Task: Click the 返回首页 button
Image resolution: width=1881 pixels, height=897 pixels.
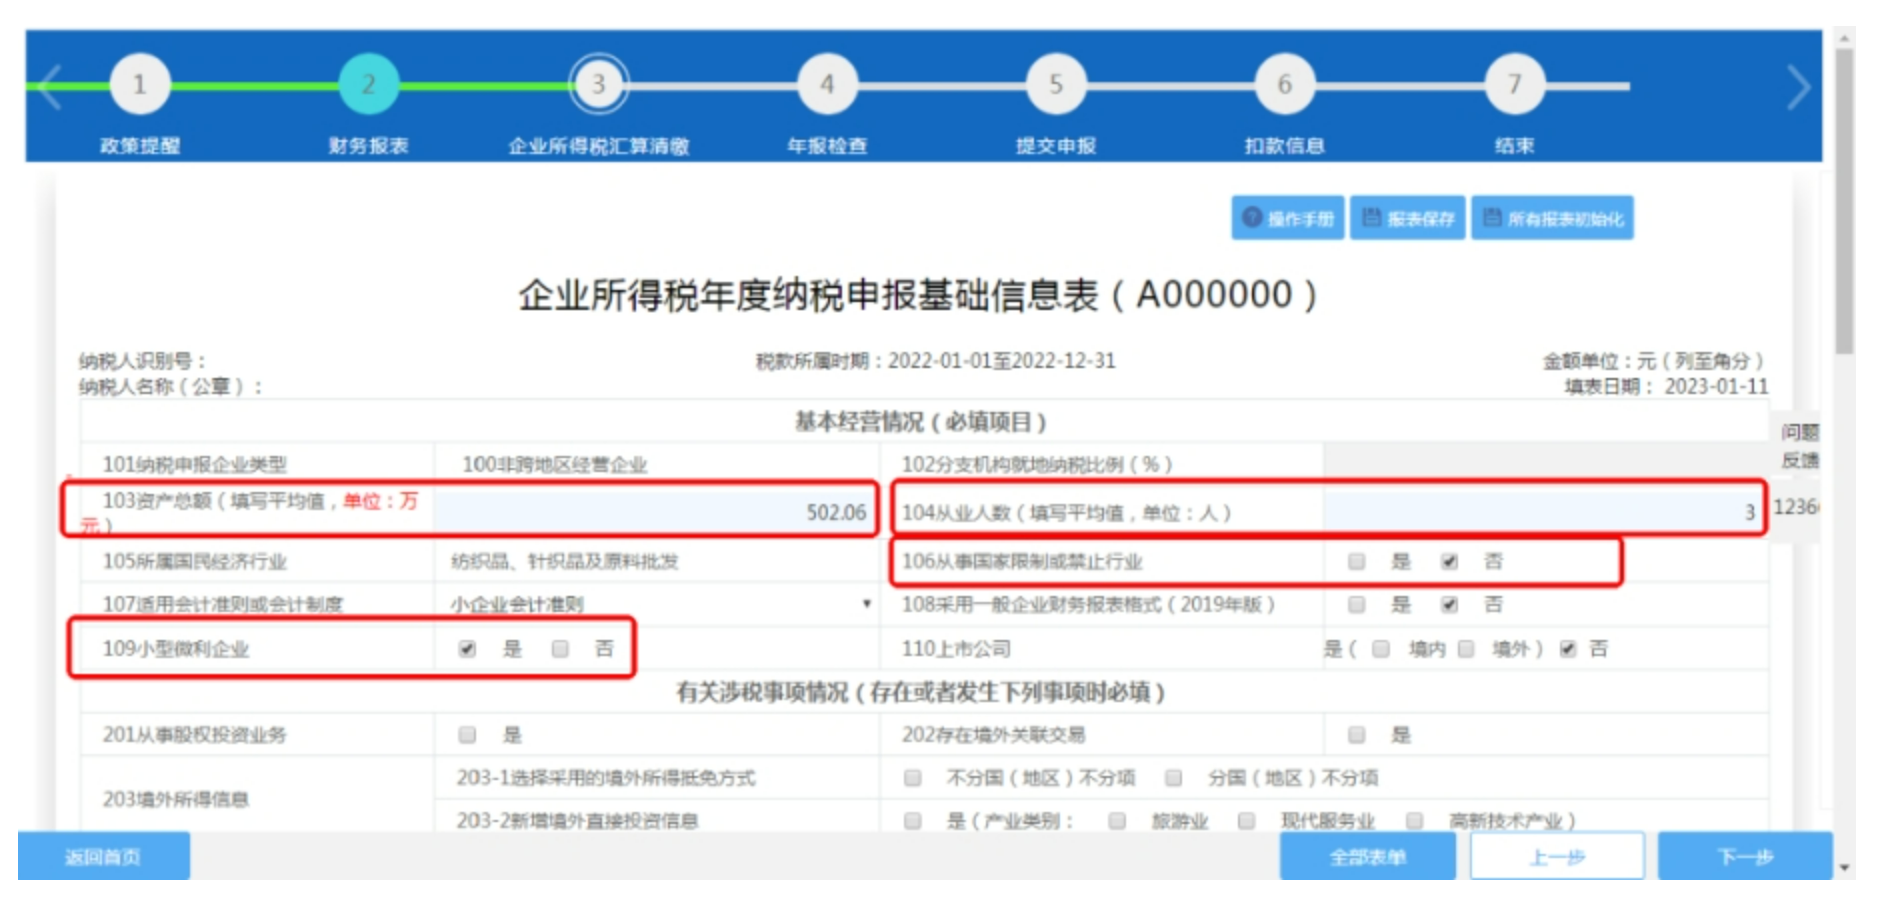Action: [x=103, y=857]
